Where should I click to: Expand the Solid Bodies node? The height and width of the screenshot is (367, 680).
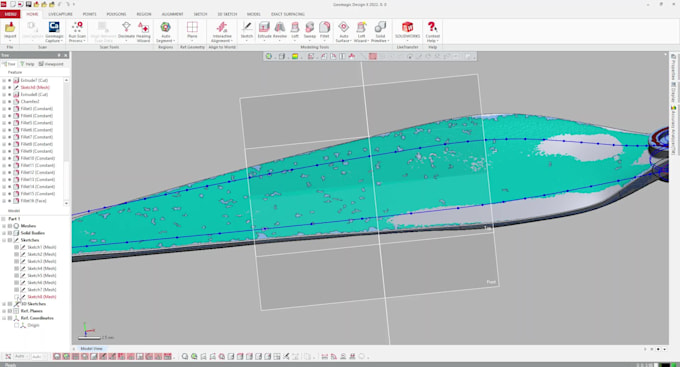[4, 233]
